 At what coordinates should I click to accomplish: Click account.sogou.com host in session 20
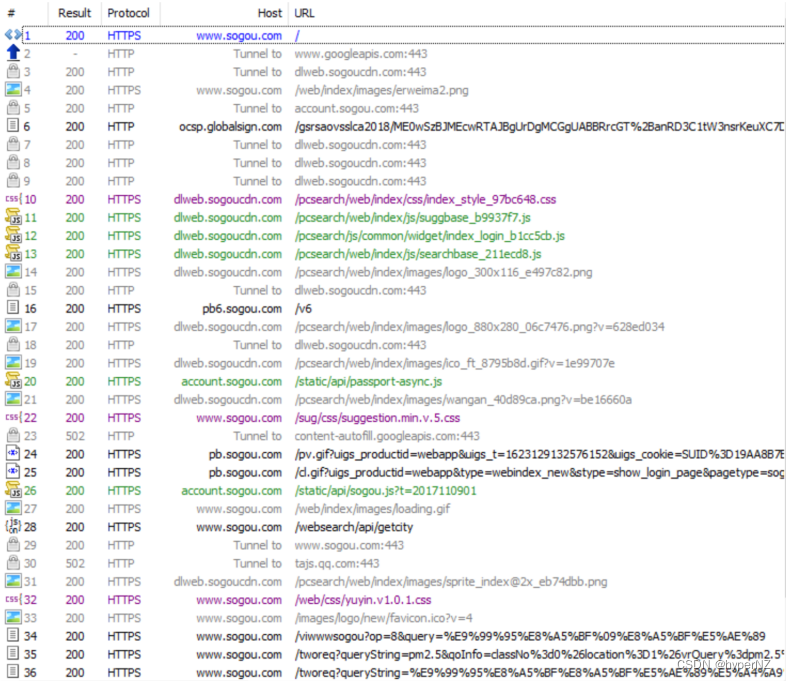tap(232, 381)
